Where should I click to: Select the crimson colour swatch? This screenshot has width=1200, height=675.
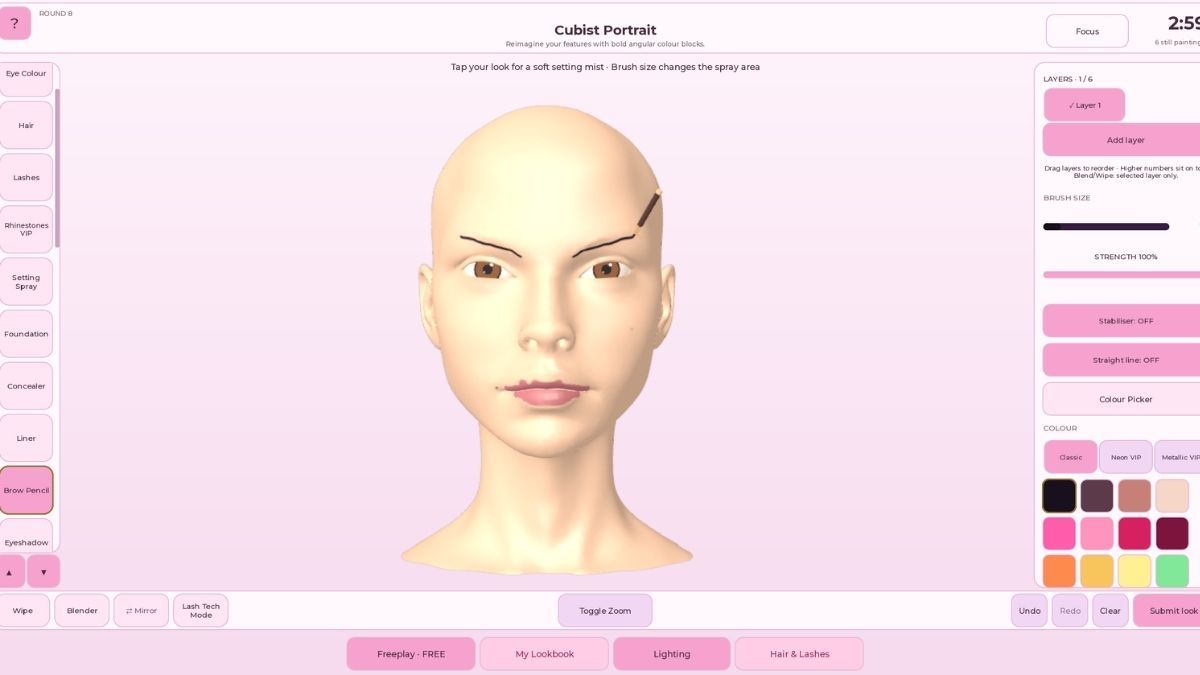coord(1135,533)
